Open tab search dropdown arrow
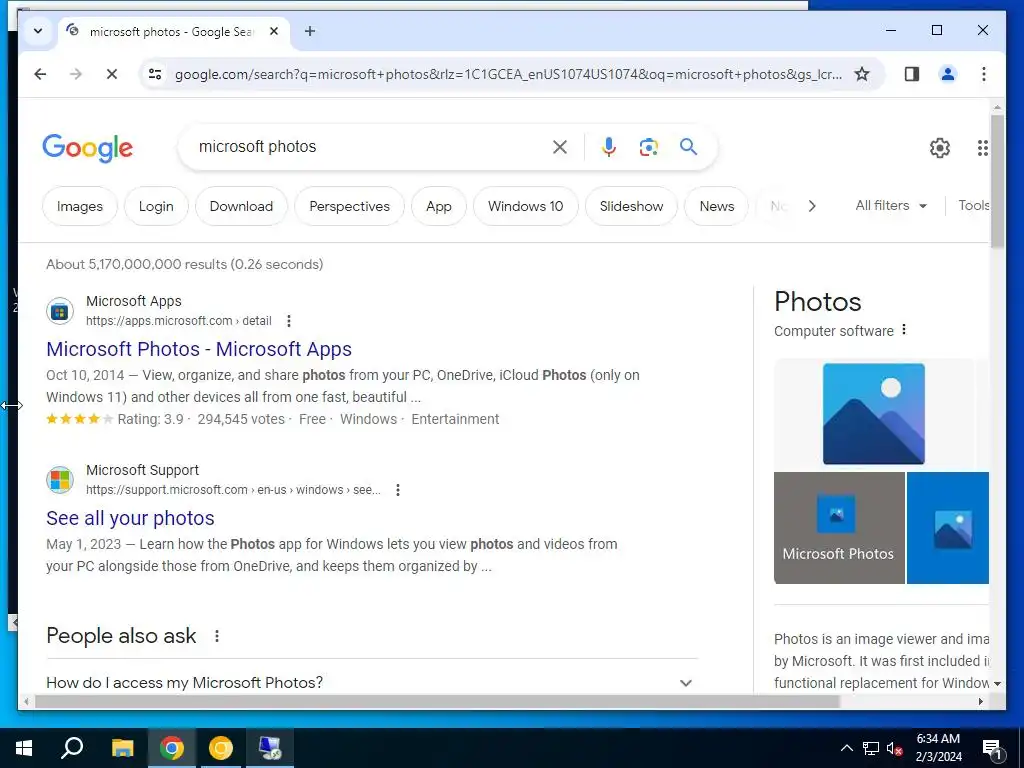Image resolution: width=1024 pixels, height=768 pixels. pyautogui.click(x=38, y=31)
